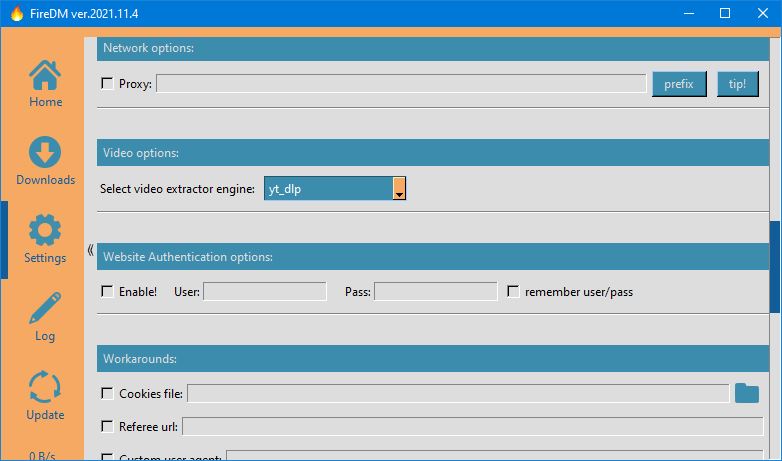The height and width of the screenshot is (461, 782).
Task: Maximize the FireDM window
Action: [725, 13]
